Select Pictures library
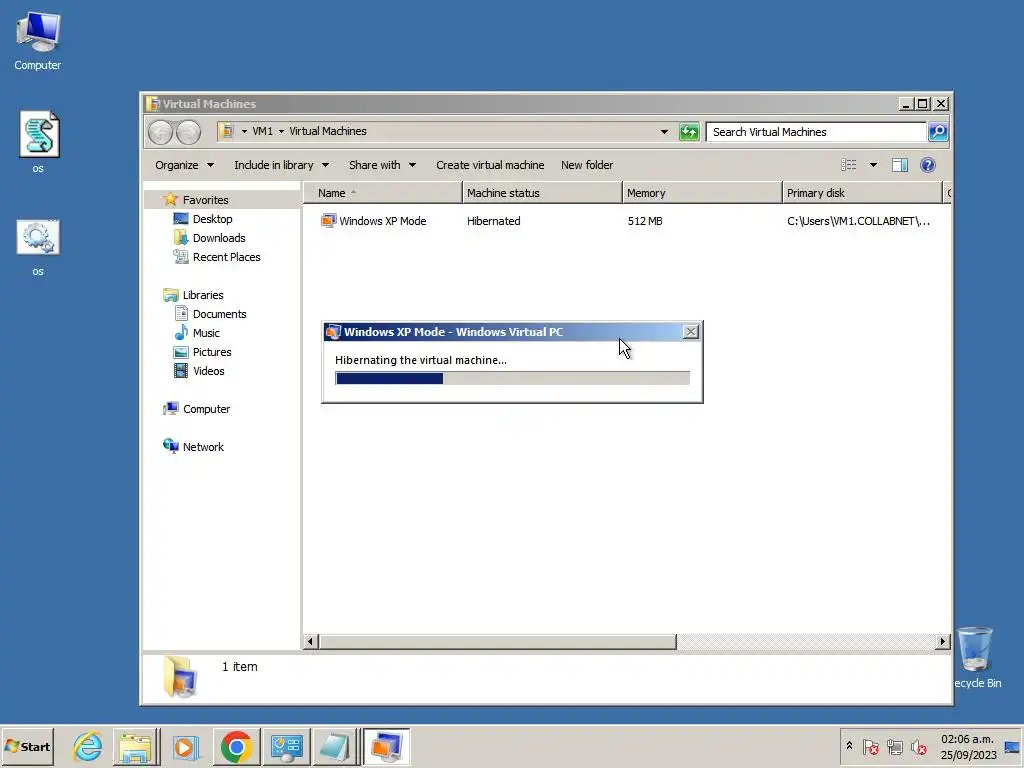 212,352
